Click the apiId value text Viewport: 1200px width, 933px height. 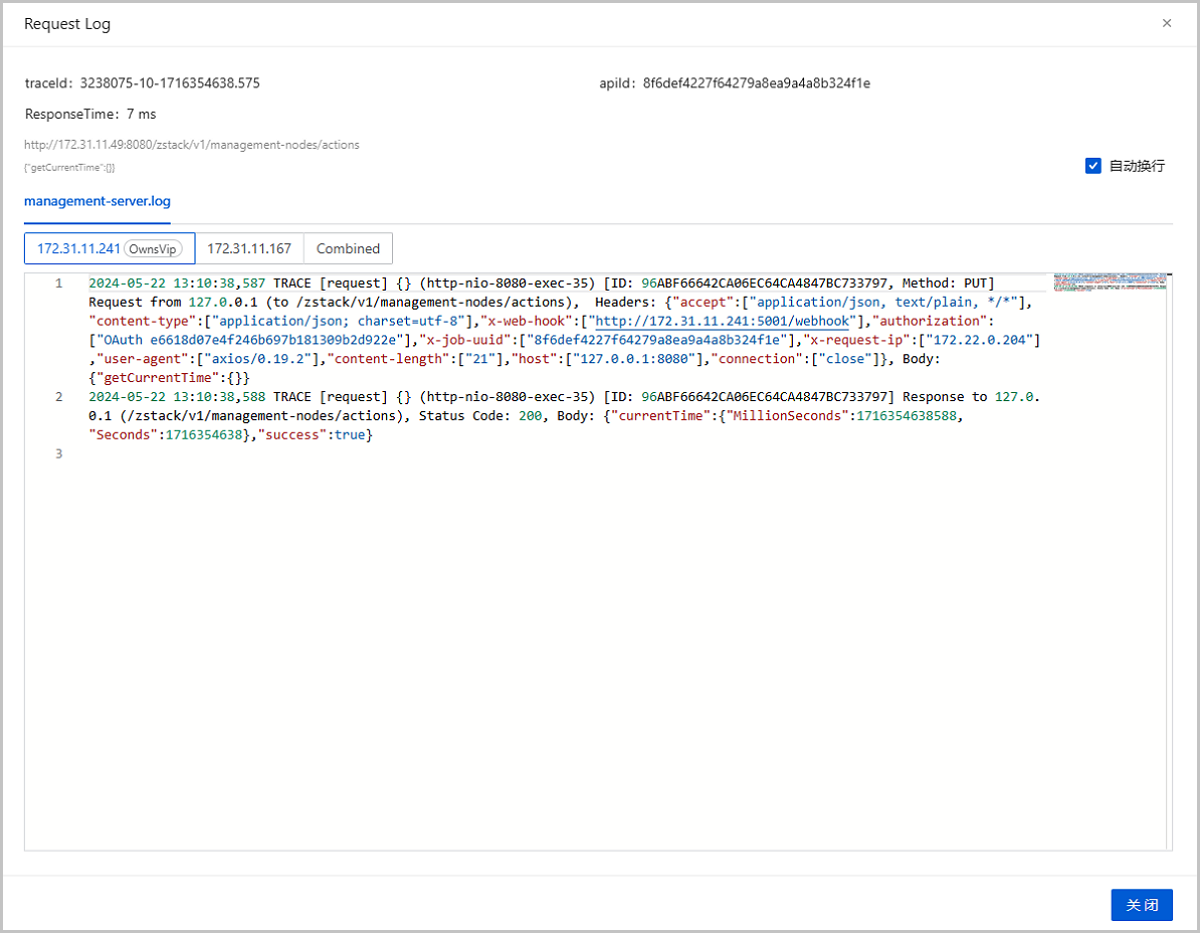[x=756, y=83]
